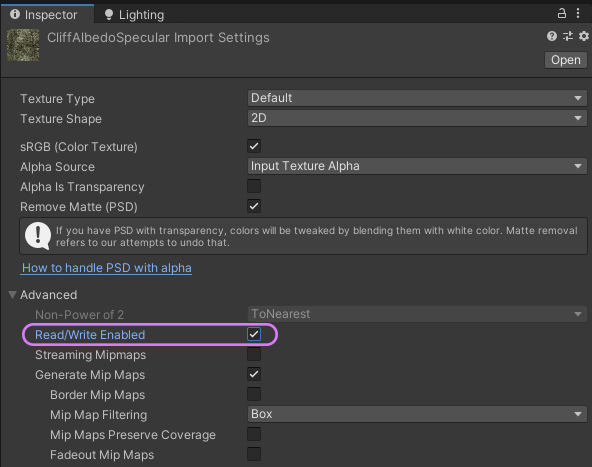Viewport: 592px width, 467px height.
Task: Click the warning exclamation bubble icon
Action: pyautogui.click(x=38, y=236)
